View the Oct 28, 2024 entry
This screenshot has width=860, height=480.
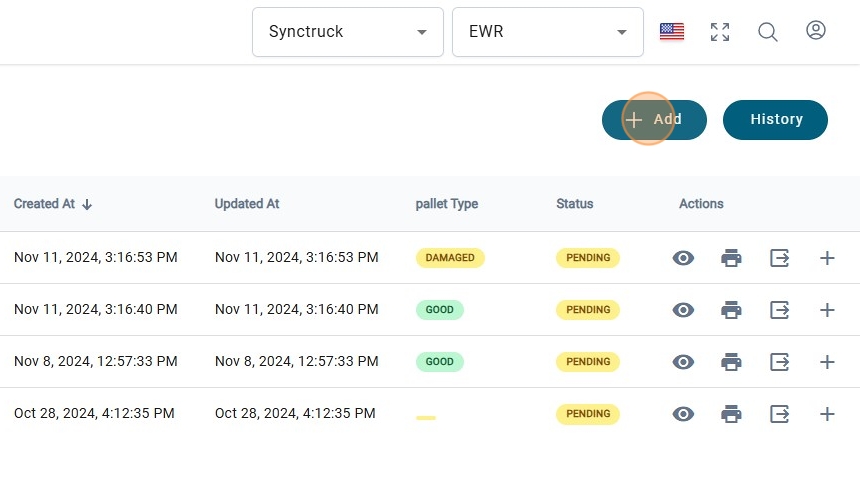[683, 414]
